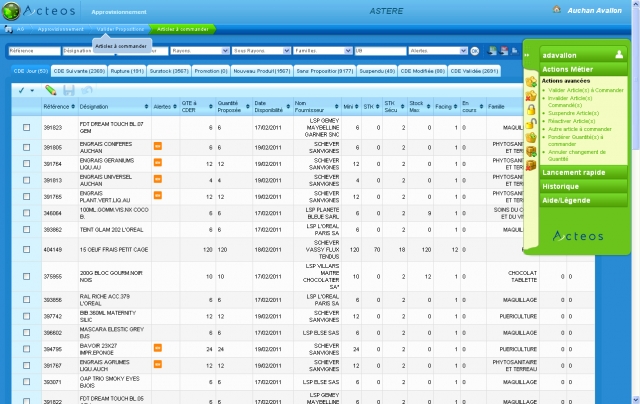Click the user silhouette icon beside adavallon
Image resolution: width=640 pixels, height=404 pixels.
619,54
